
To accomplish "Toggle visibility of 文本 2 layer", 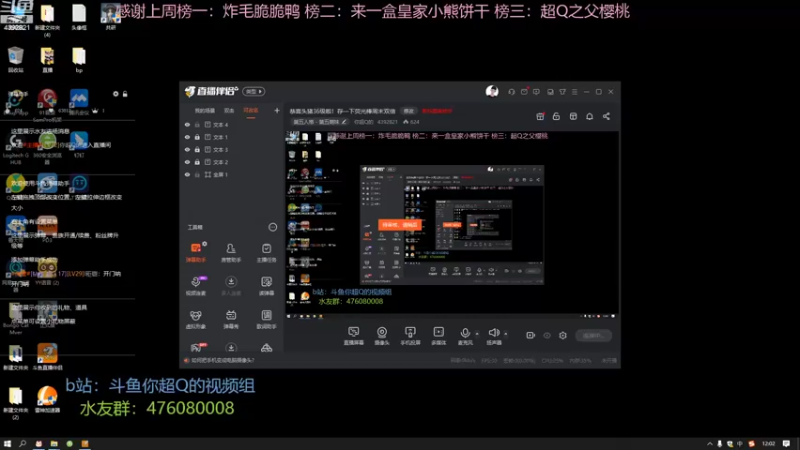I will point(187,162).
